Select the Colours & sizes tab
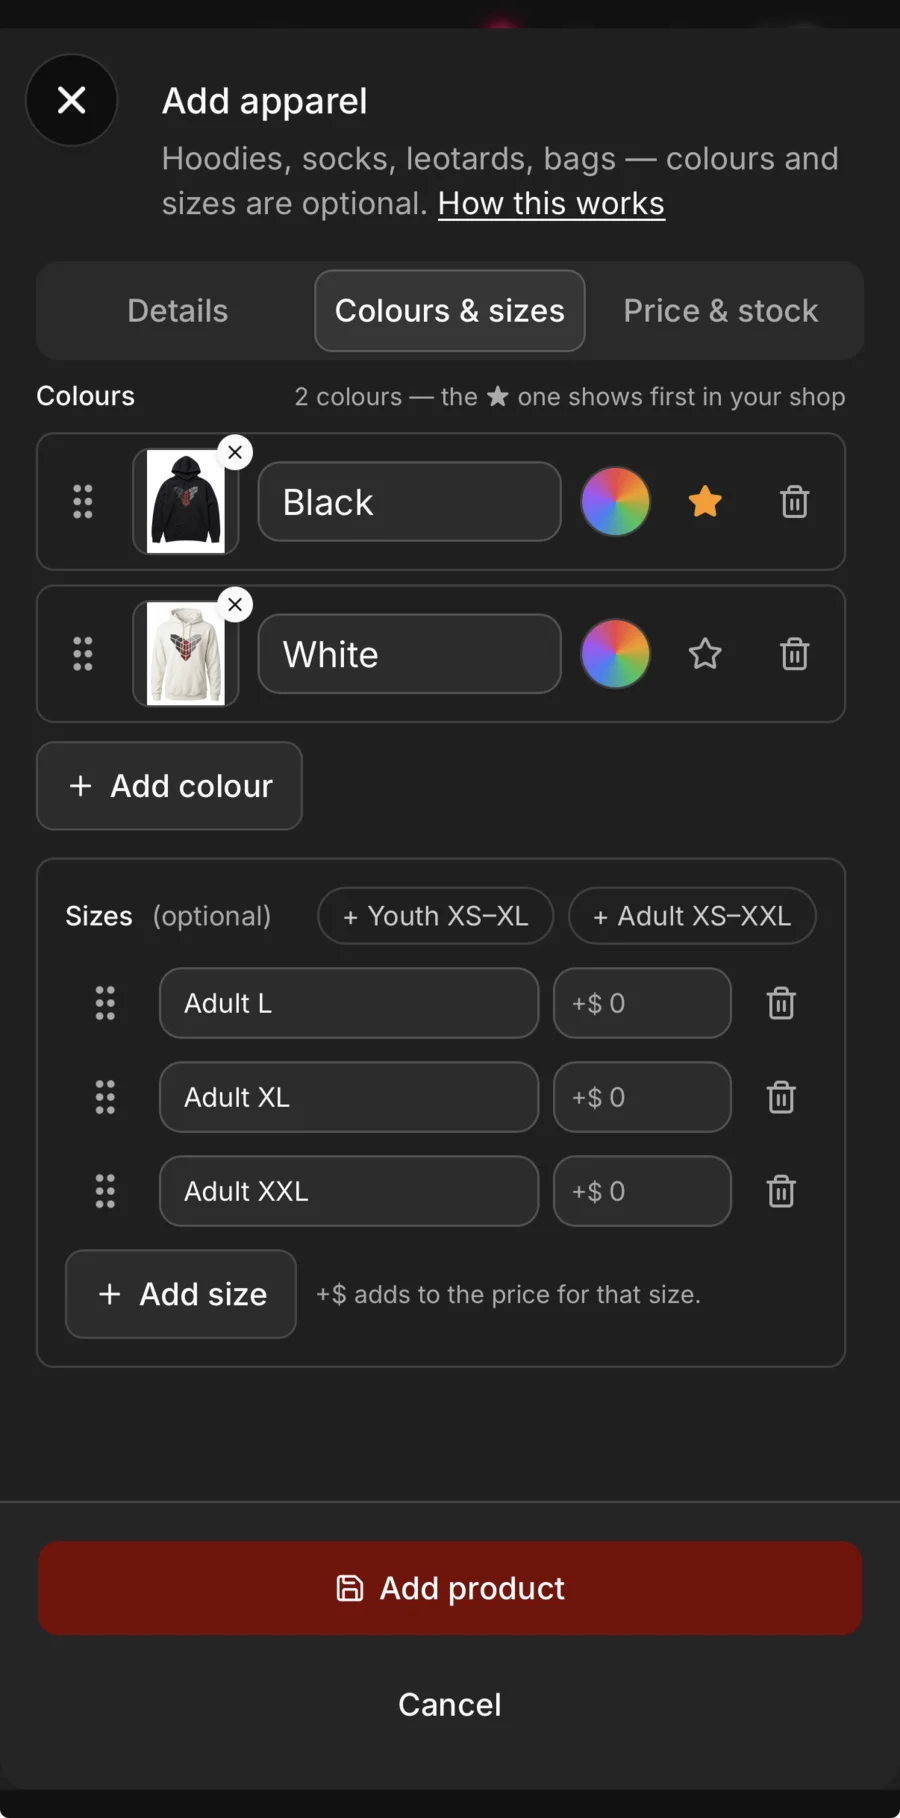 coord(450,311)
